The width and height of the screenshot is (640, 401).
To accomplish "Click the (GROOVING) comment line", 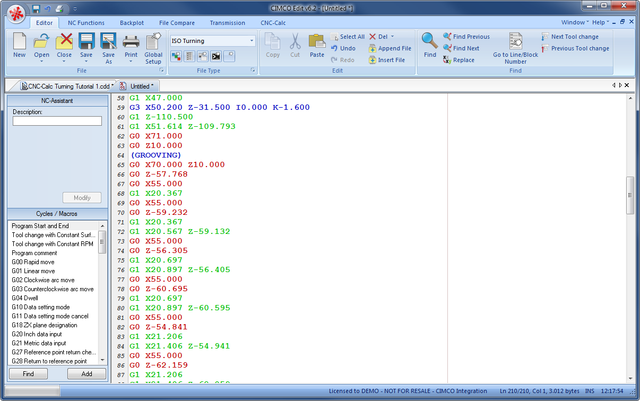I will [155, 155].
